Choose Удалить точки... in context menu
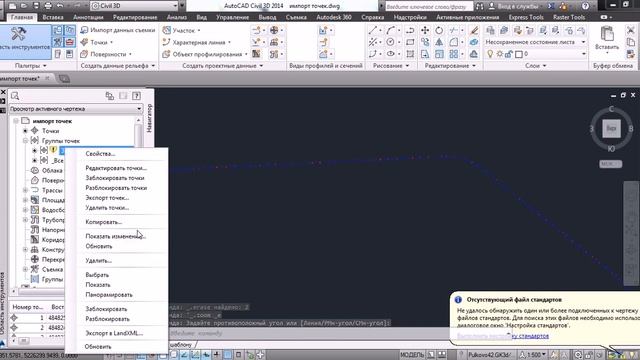 pyautogui.click(x=107, y=208)
